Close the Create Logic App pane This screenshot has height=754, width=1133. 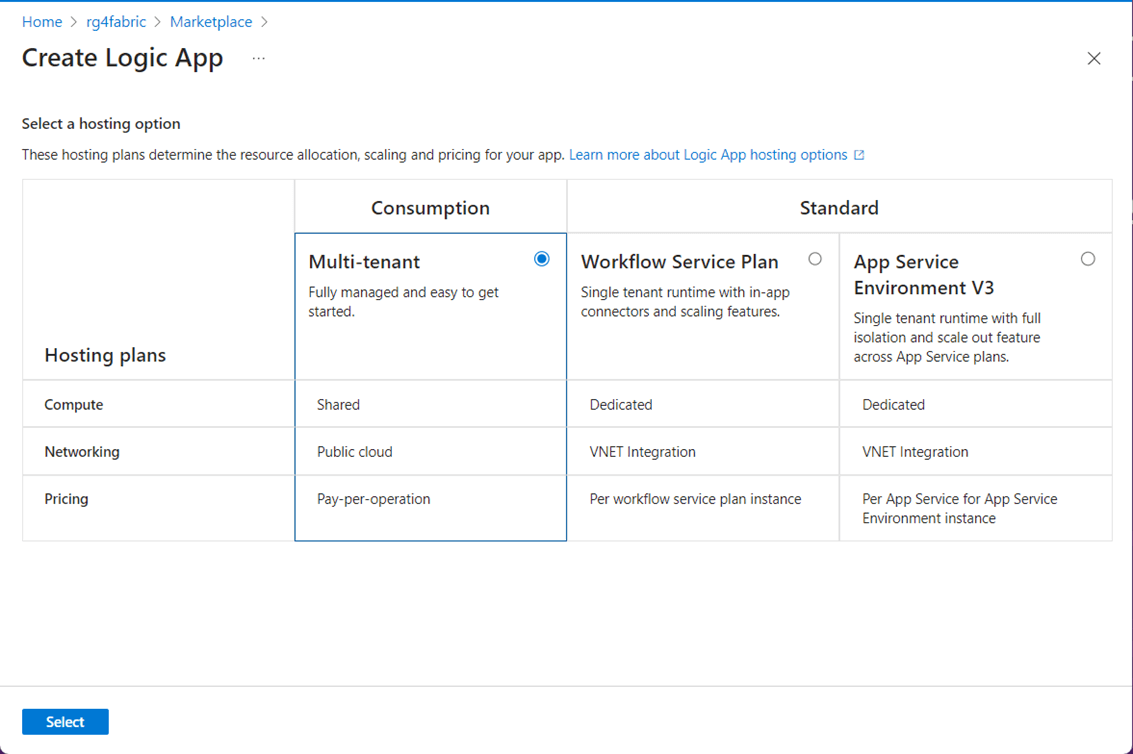click(1094, 59)
